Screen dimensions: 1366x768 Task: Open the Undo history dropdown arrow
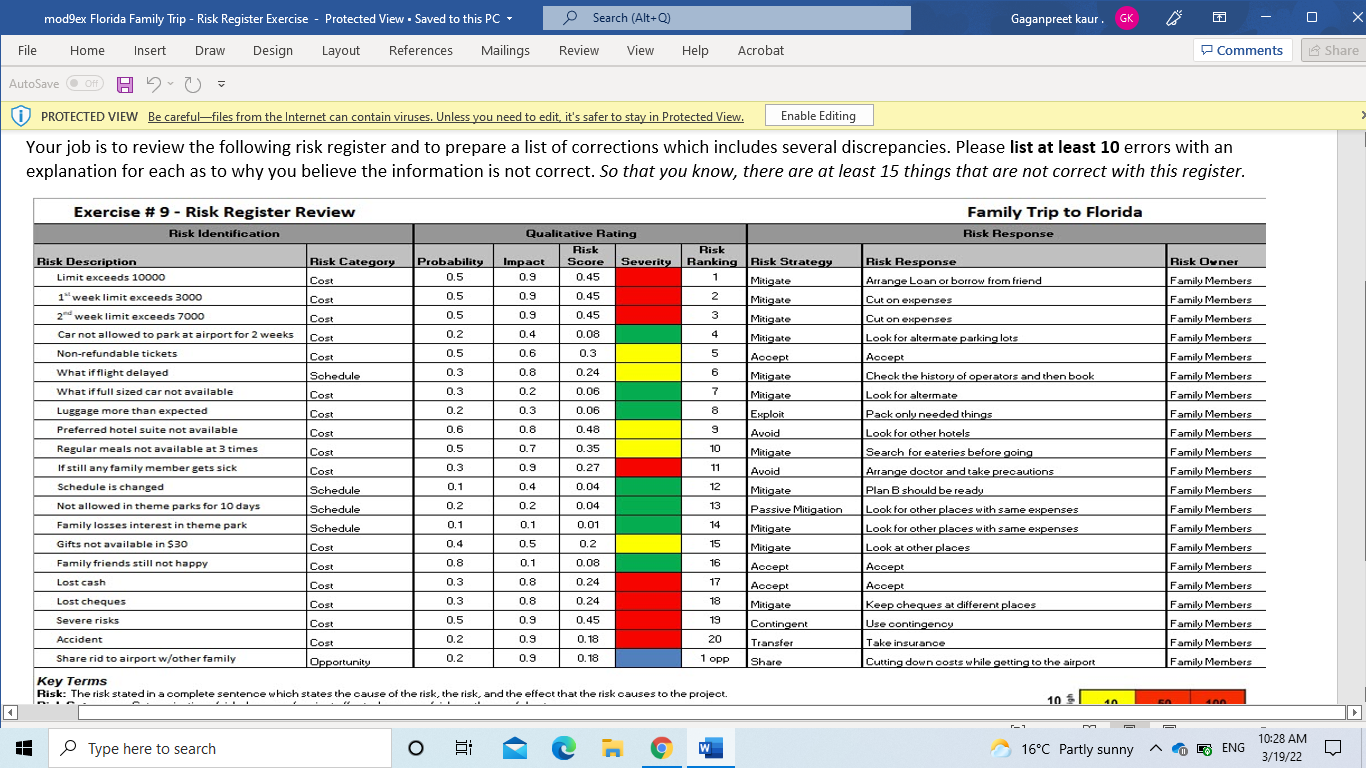pos(170,84)
